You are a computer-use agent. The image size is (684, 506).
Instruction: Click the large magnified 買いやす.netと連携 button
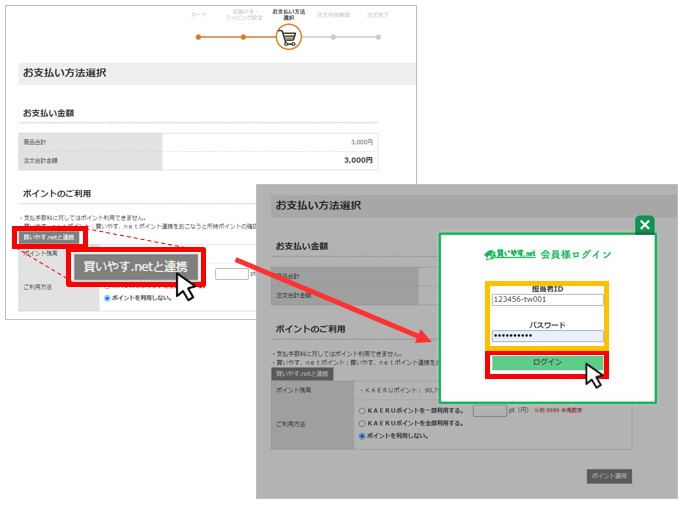click(x=135, y=267)
